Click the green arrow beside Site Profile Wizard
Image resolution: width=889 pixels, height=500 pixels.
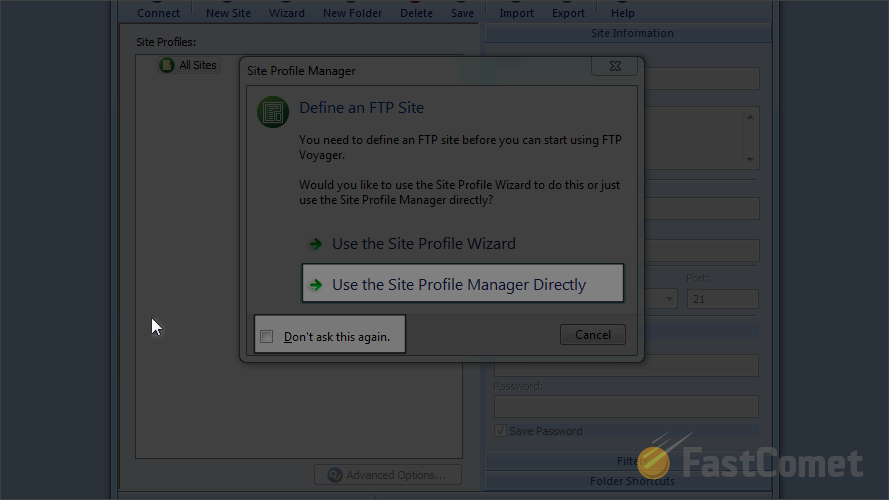316,244
